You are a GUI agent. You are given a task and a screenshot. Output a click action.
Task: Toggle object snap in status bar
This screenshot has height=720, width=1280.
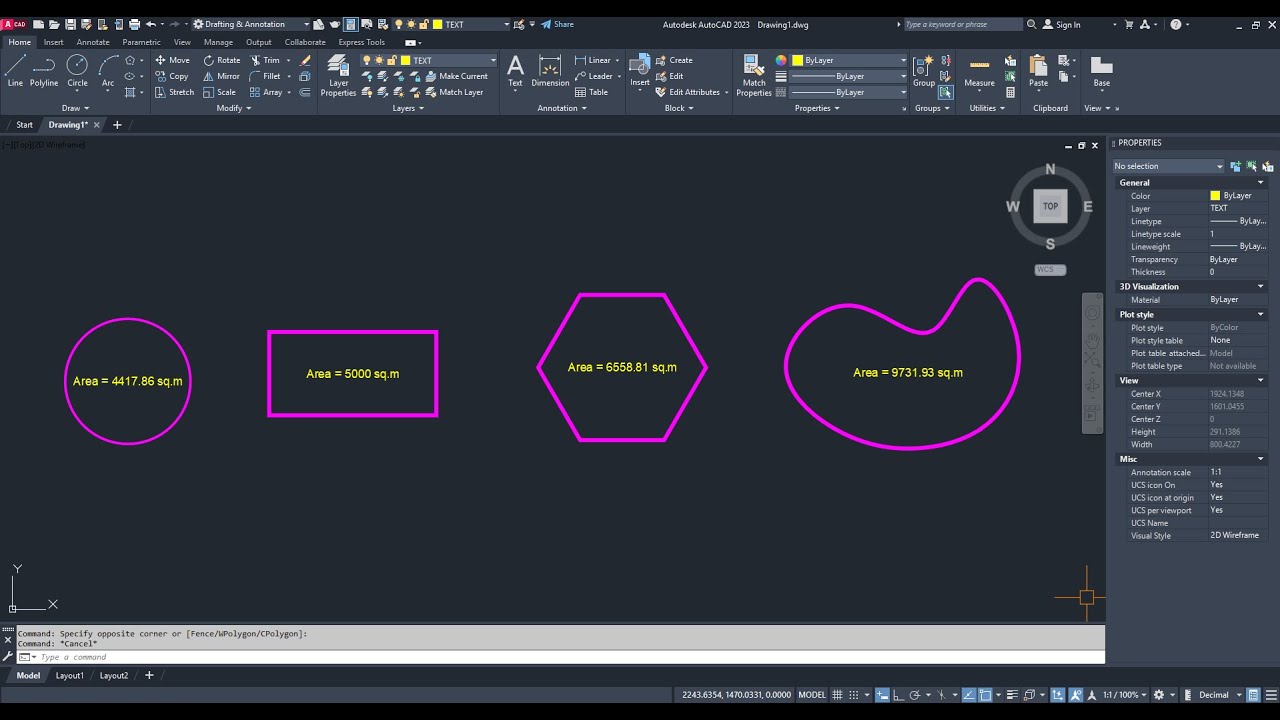point(985,695)
